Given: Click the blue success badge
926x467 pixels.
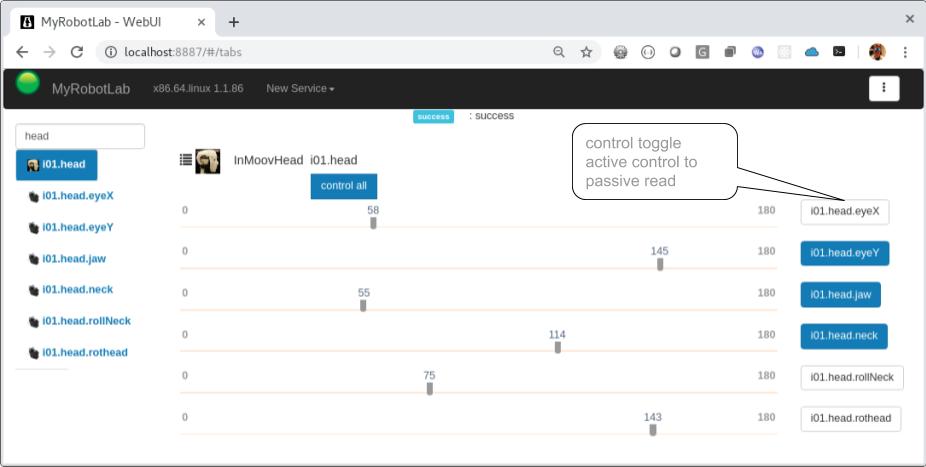Looking at the screenshot, I should click(433, 116).
